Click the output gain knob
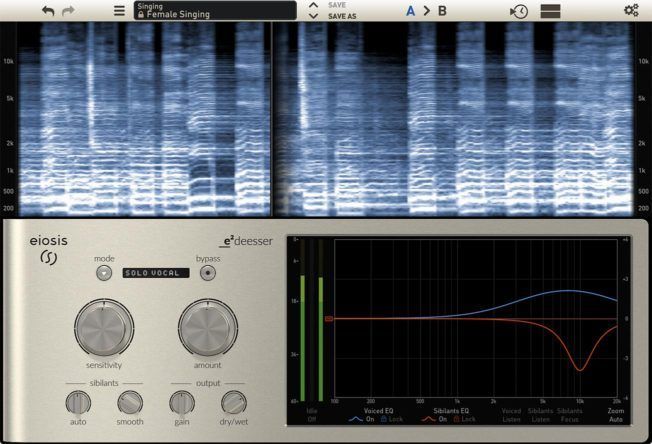Viewport: 652px width, 444px height. pos(182,403)
